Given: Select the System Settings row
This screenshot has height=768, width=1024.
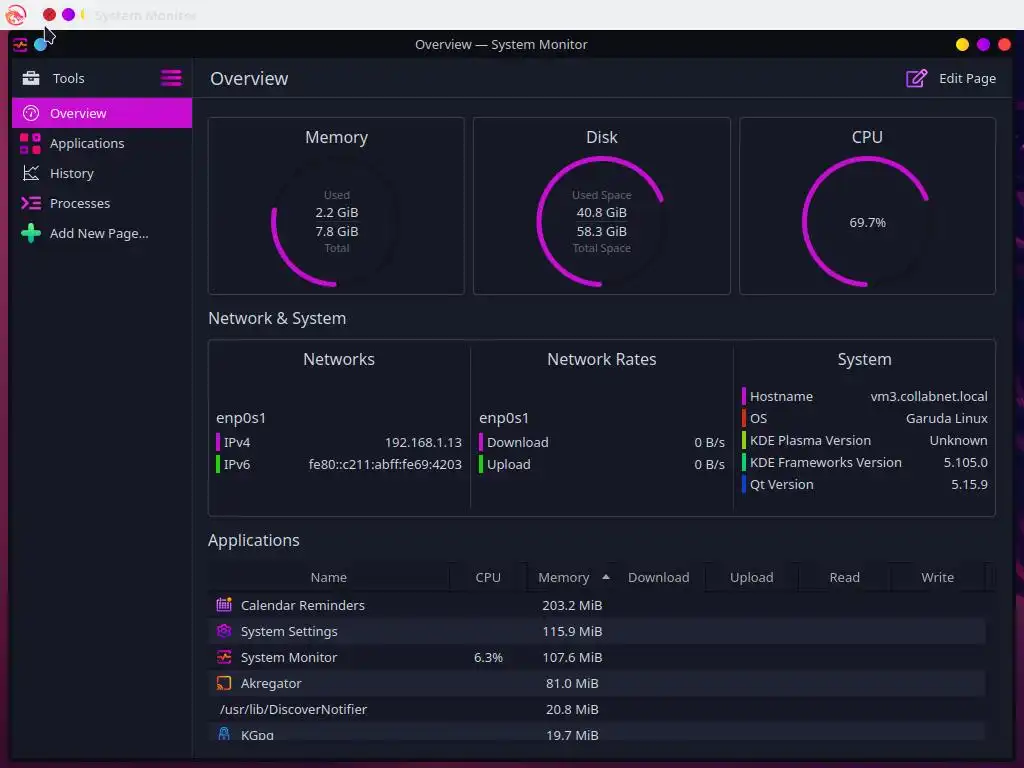Looking at the screenshot, I should pos(597,632).
